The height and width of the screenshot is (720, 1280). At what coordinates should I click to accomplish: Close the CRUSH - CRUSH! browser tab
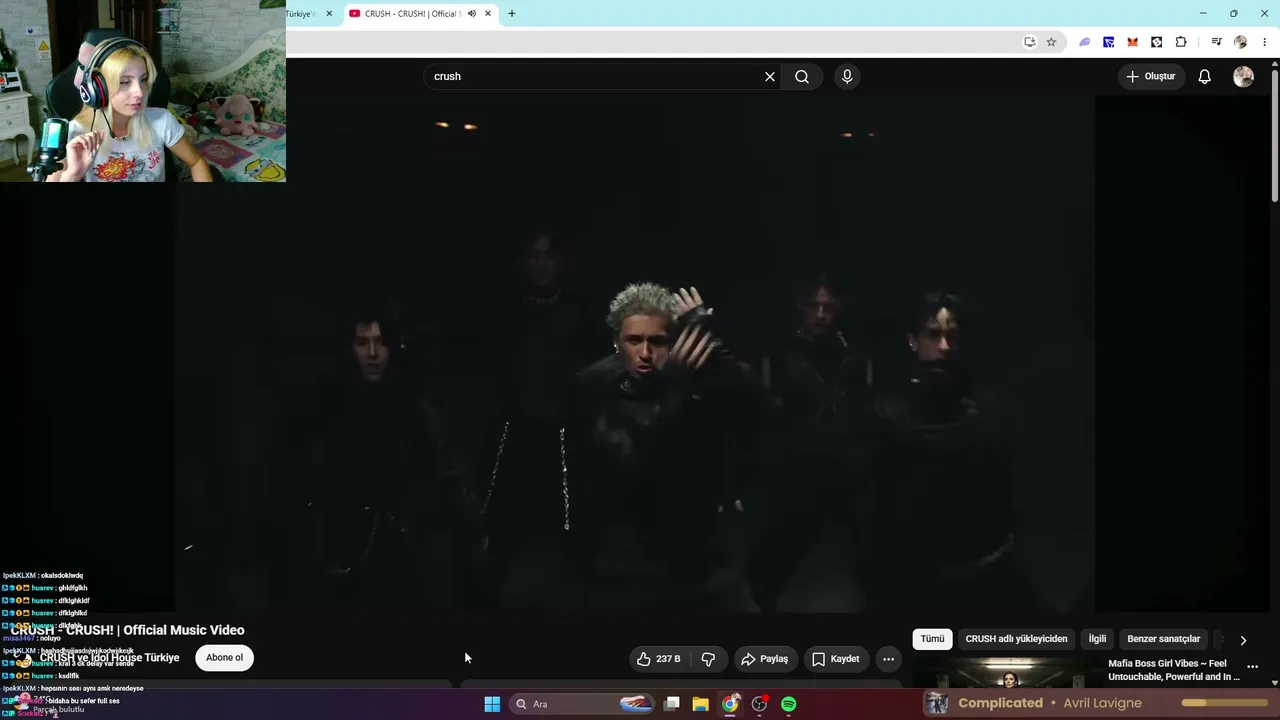click(488, 14)
